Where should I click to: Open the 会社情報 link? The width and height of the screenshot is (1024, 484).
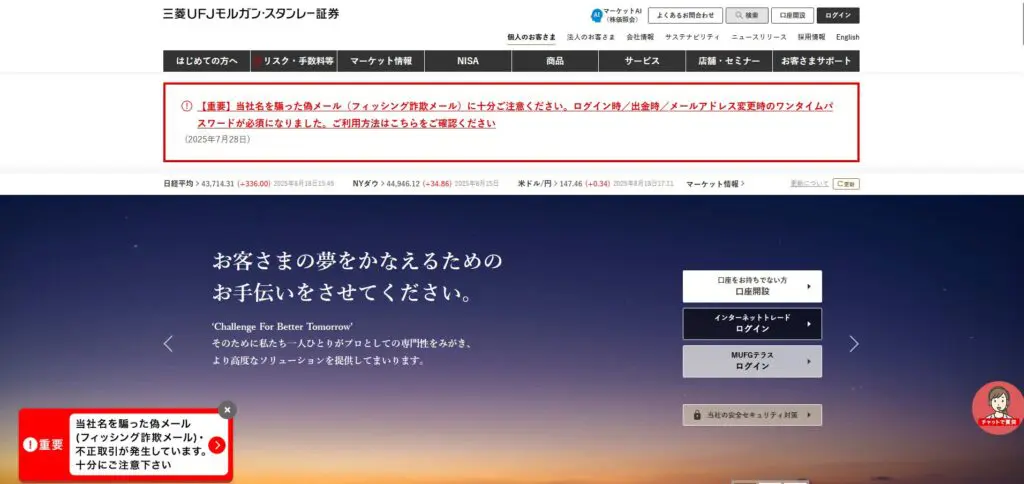pyautogui.click(x=639, y=37)
